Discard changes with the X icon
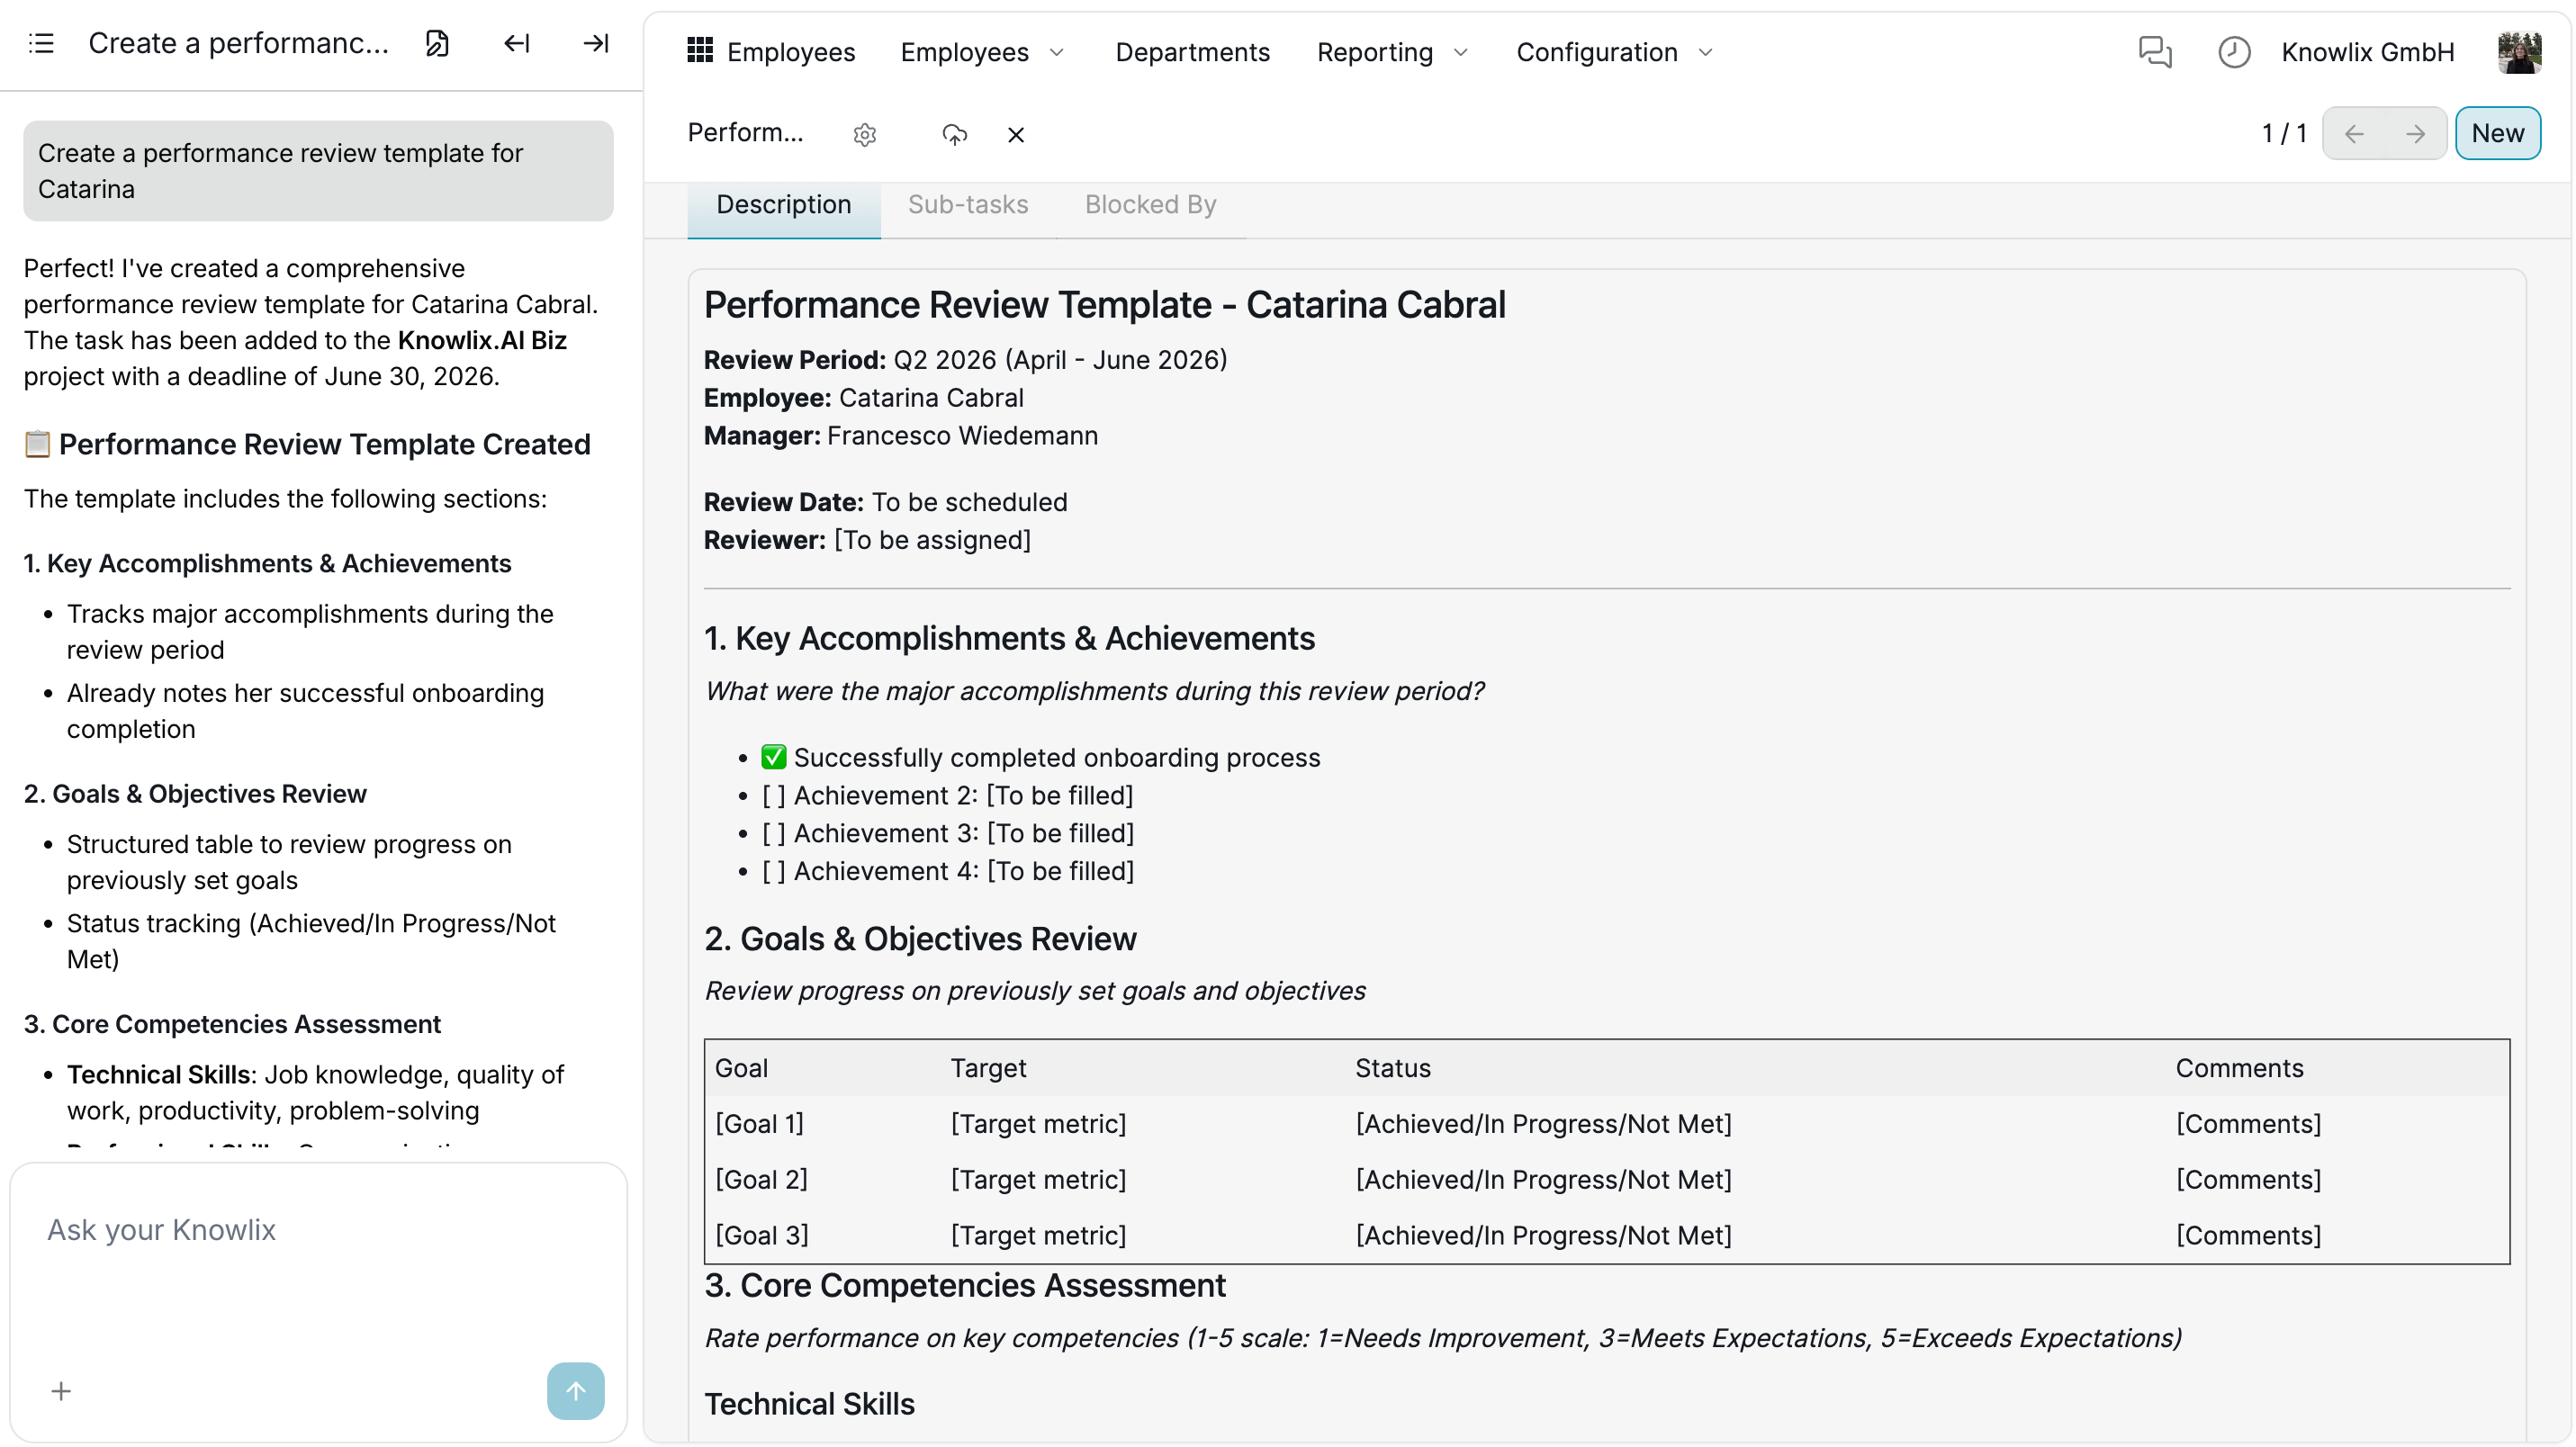Screen dimensions: 2576x1447 [1016, 134]
